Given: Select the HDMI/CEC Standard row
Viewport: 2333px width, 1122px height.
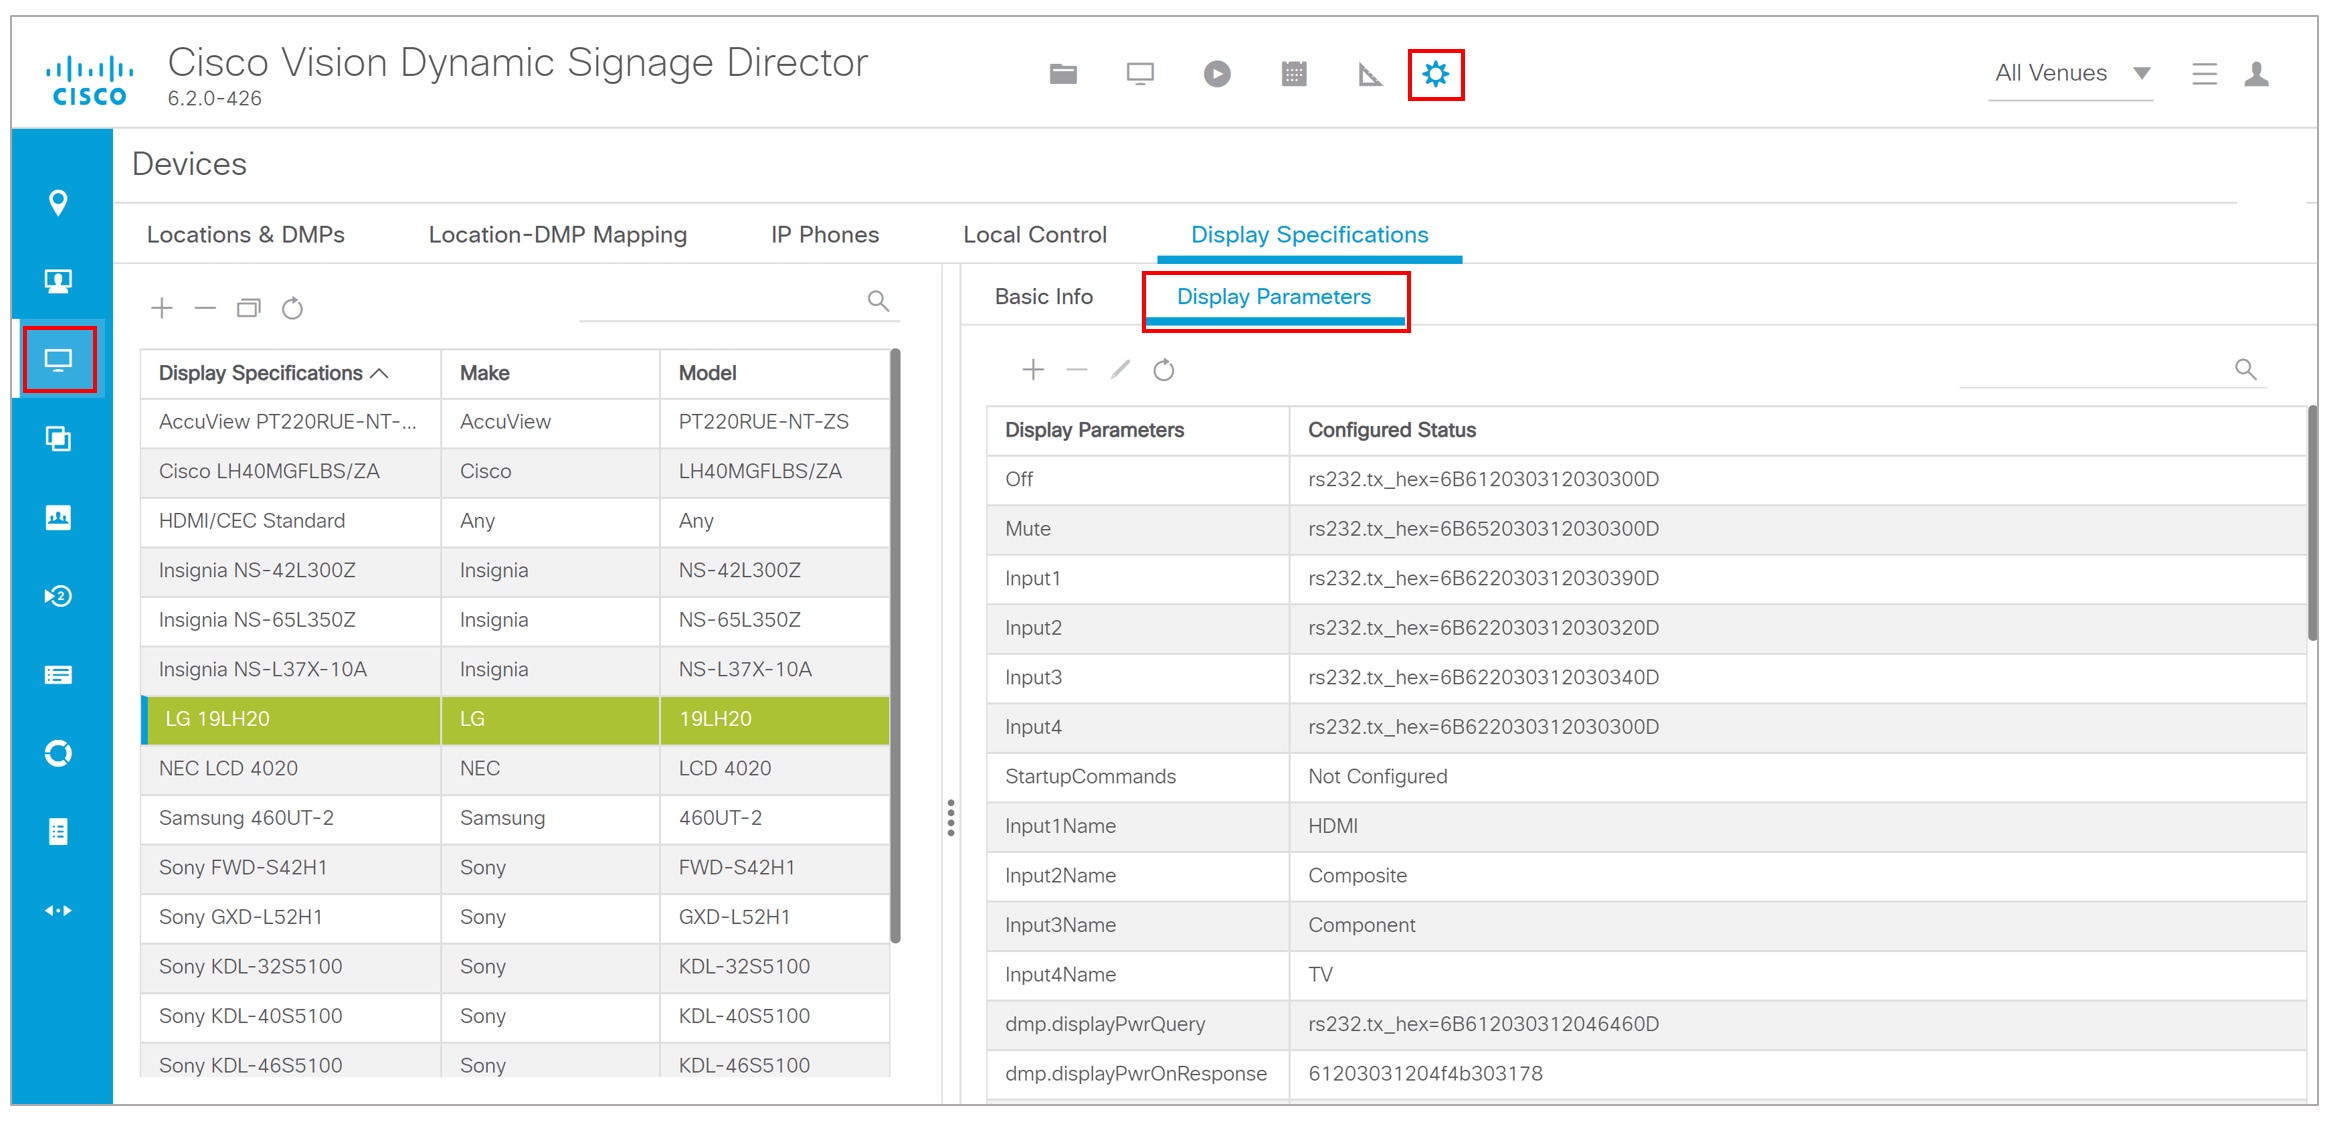Looking at the screenshot, I should click(x=515, y=521).
